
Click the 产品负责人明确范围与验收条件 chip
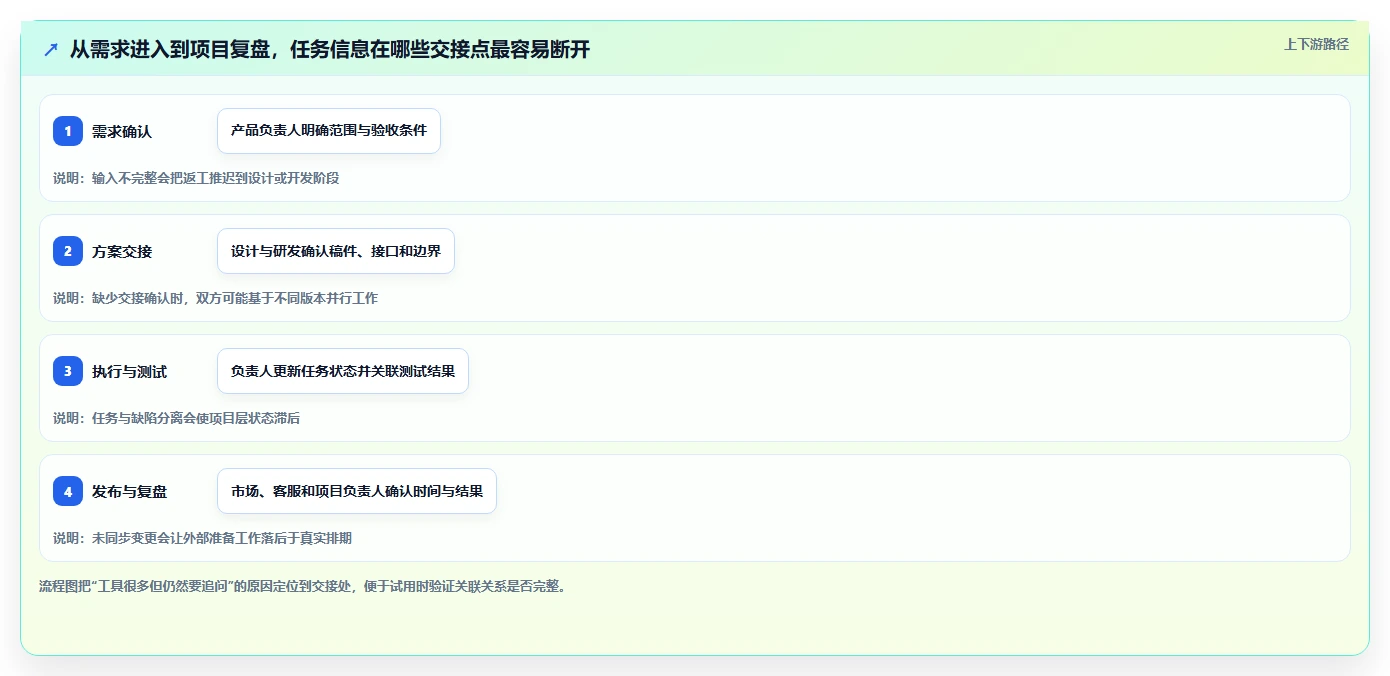[x=329, y=131]
